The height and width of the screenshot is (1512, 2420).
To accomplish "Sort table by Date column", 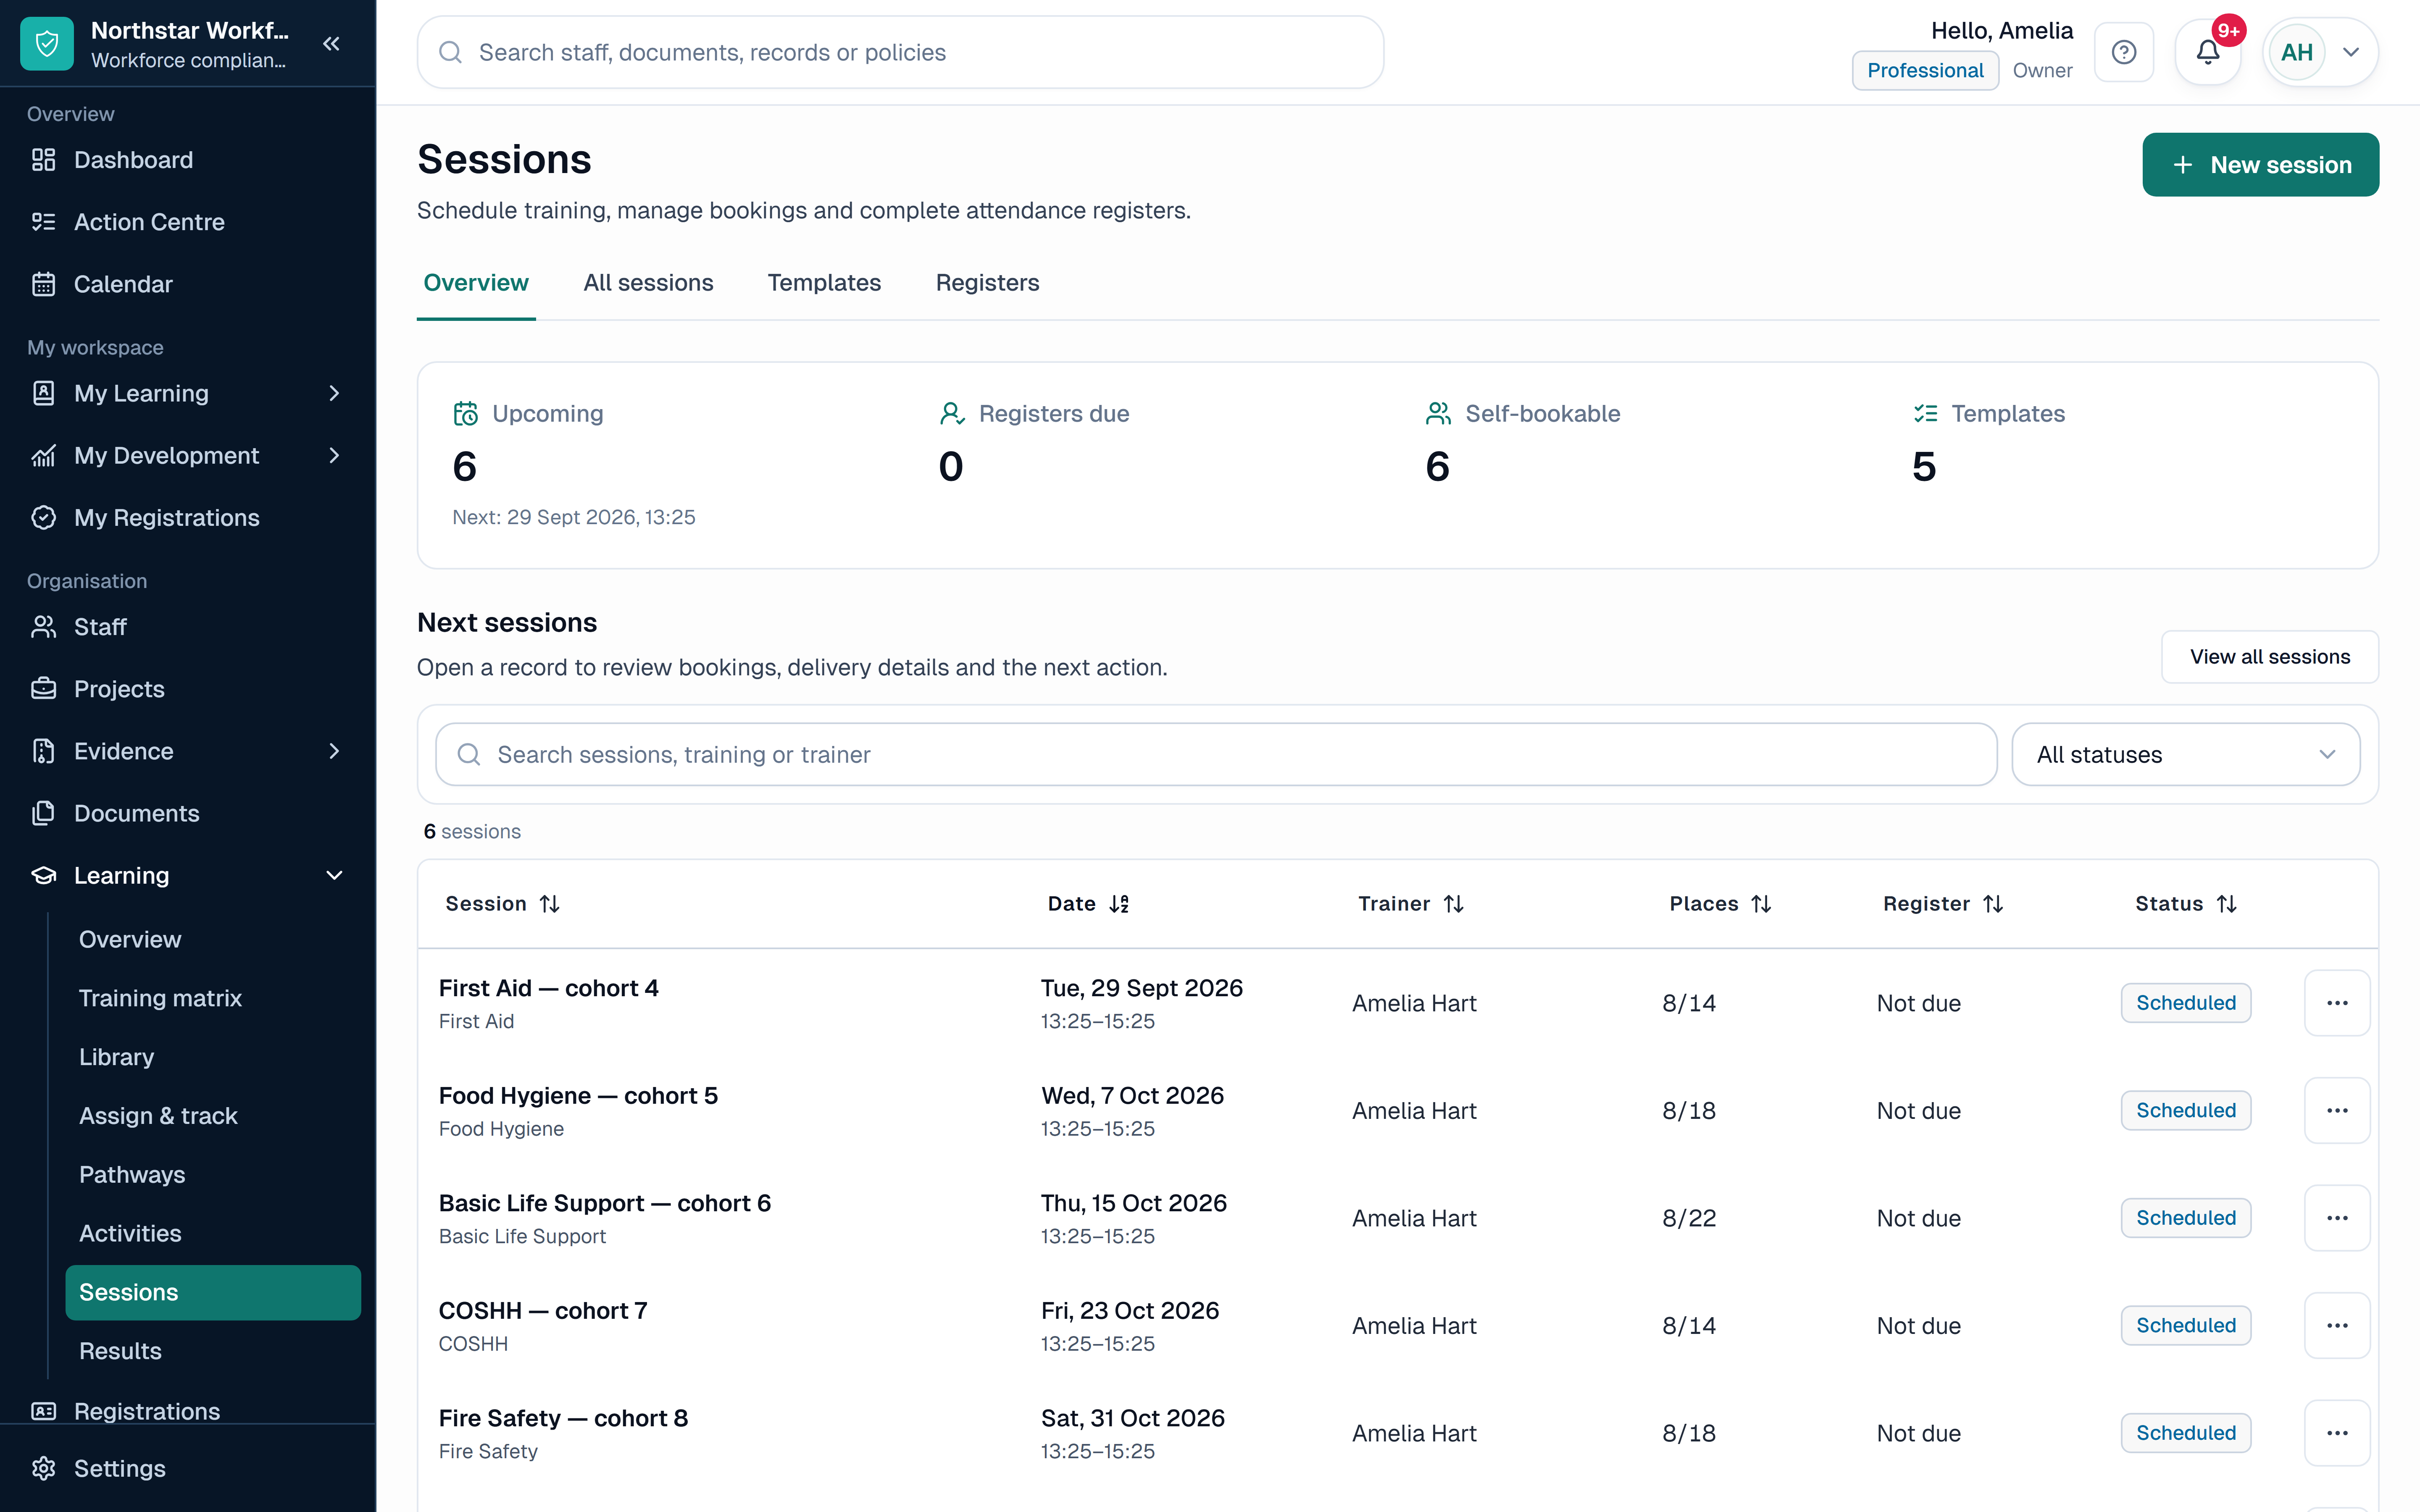I will tap(1088, 904).
